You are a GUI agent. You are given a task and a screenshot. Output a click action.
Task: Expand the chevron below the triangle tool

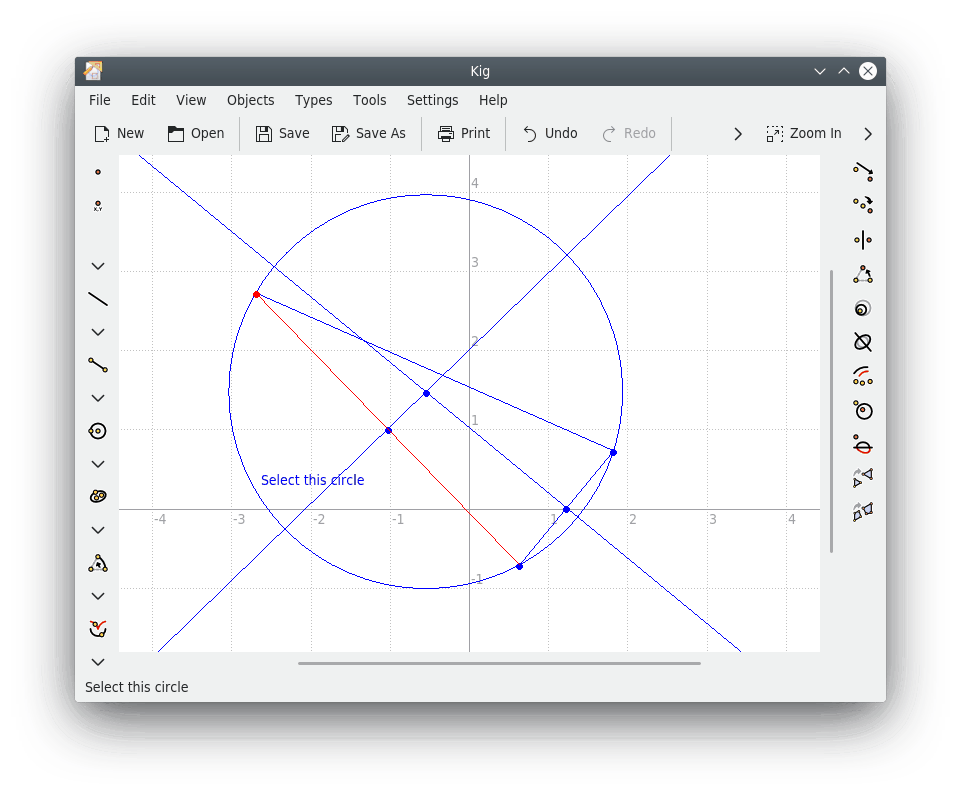click(x=97, y=596)
